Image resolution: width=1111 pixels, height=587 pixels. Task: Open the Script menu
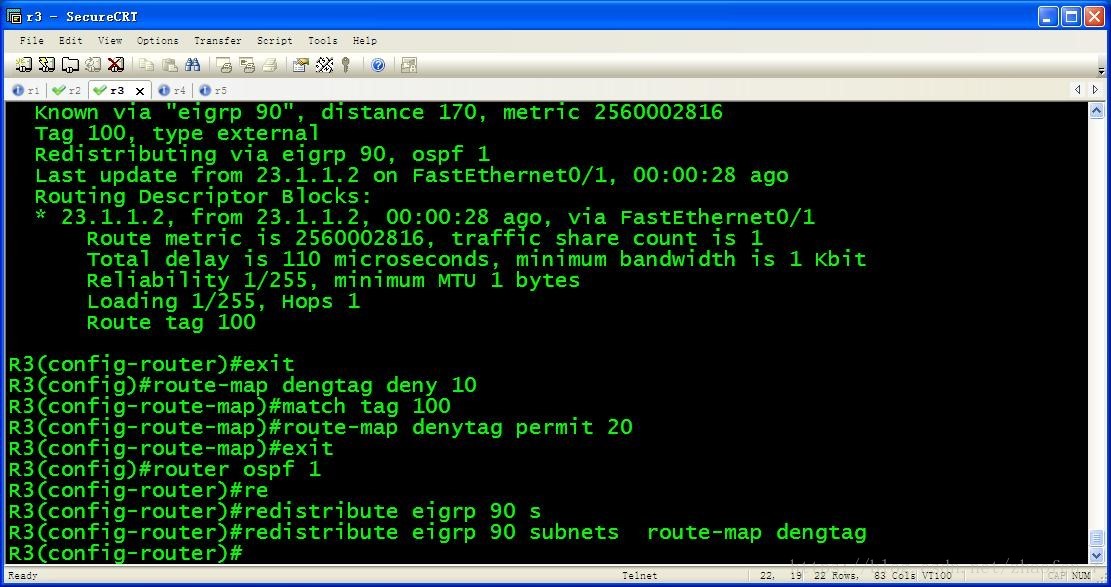[x=274, y=40]
